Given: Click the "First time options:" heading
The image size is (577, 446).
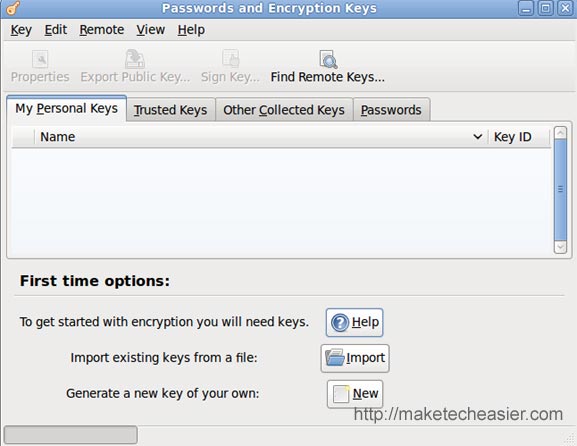Looking at the screenshot, I should pos(95,281).
